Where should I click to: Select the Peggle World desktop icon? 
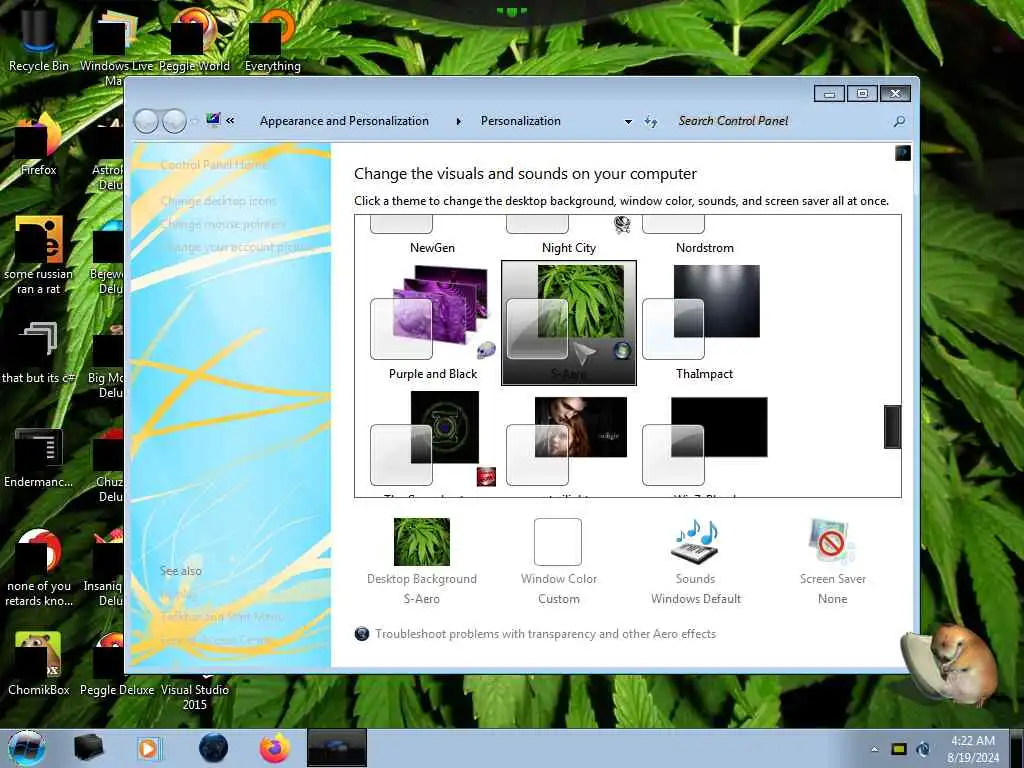click(194, 39)
